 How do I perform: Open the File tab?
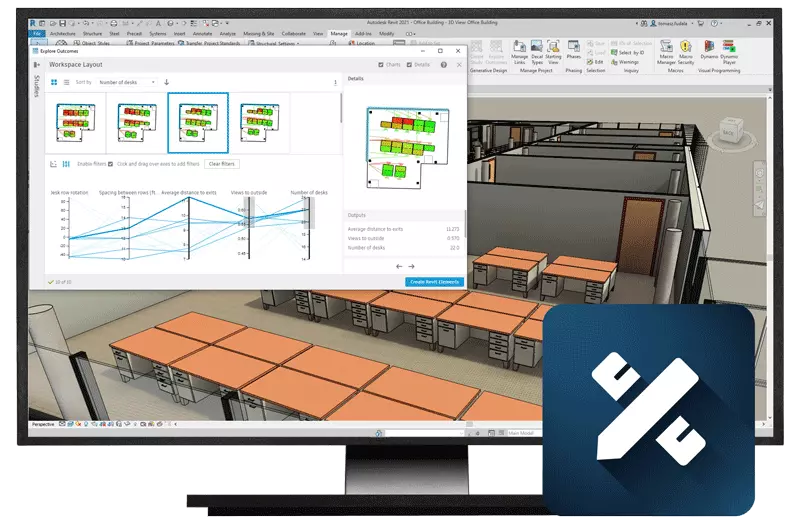coord(37,34)
